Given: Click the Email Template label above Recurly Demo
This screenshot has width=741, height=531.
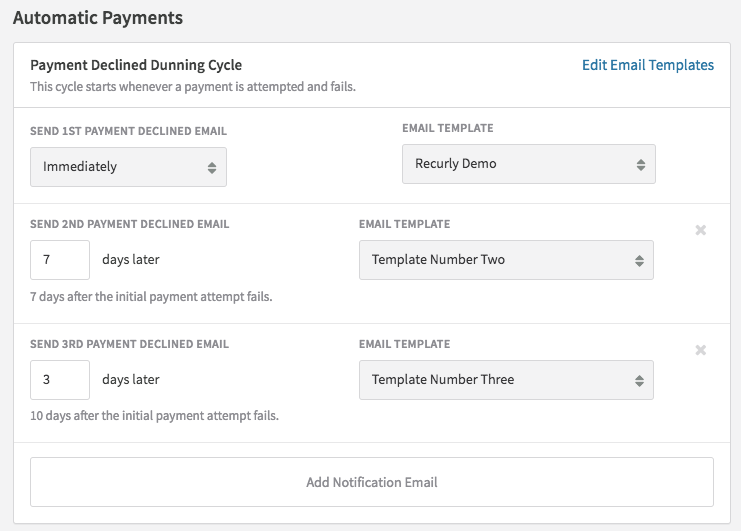Looking at the screenshot, I should click(447, 129).
